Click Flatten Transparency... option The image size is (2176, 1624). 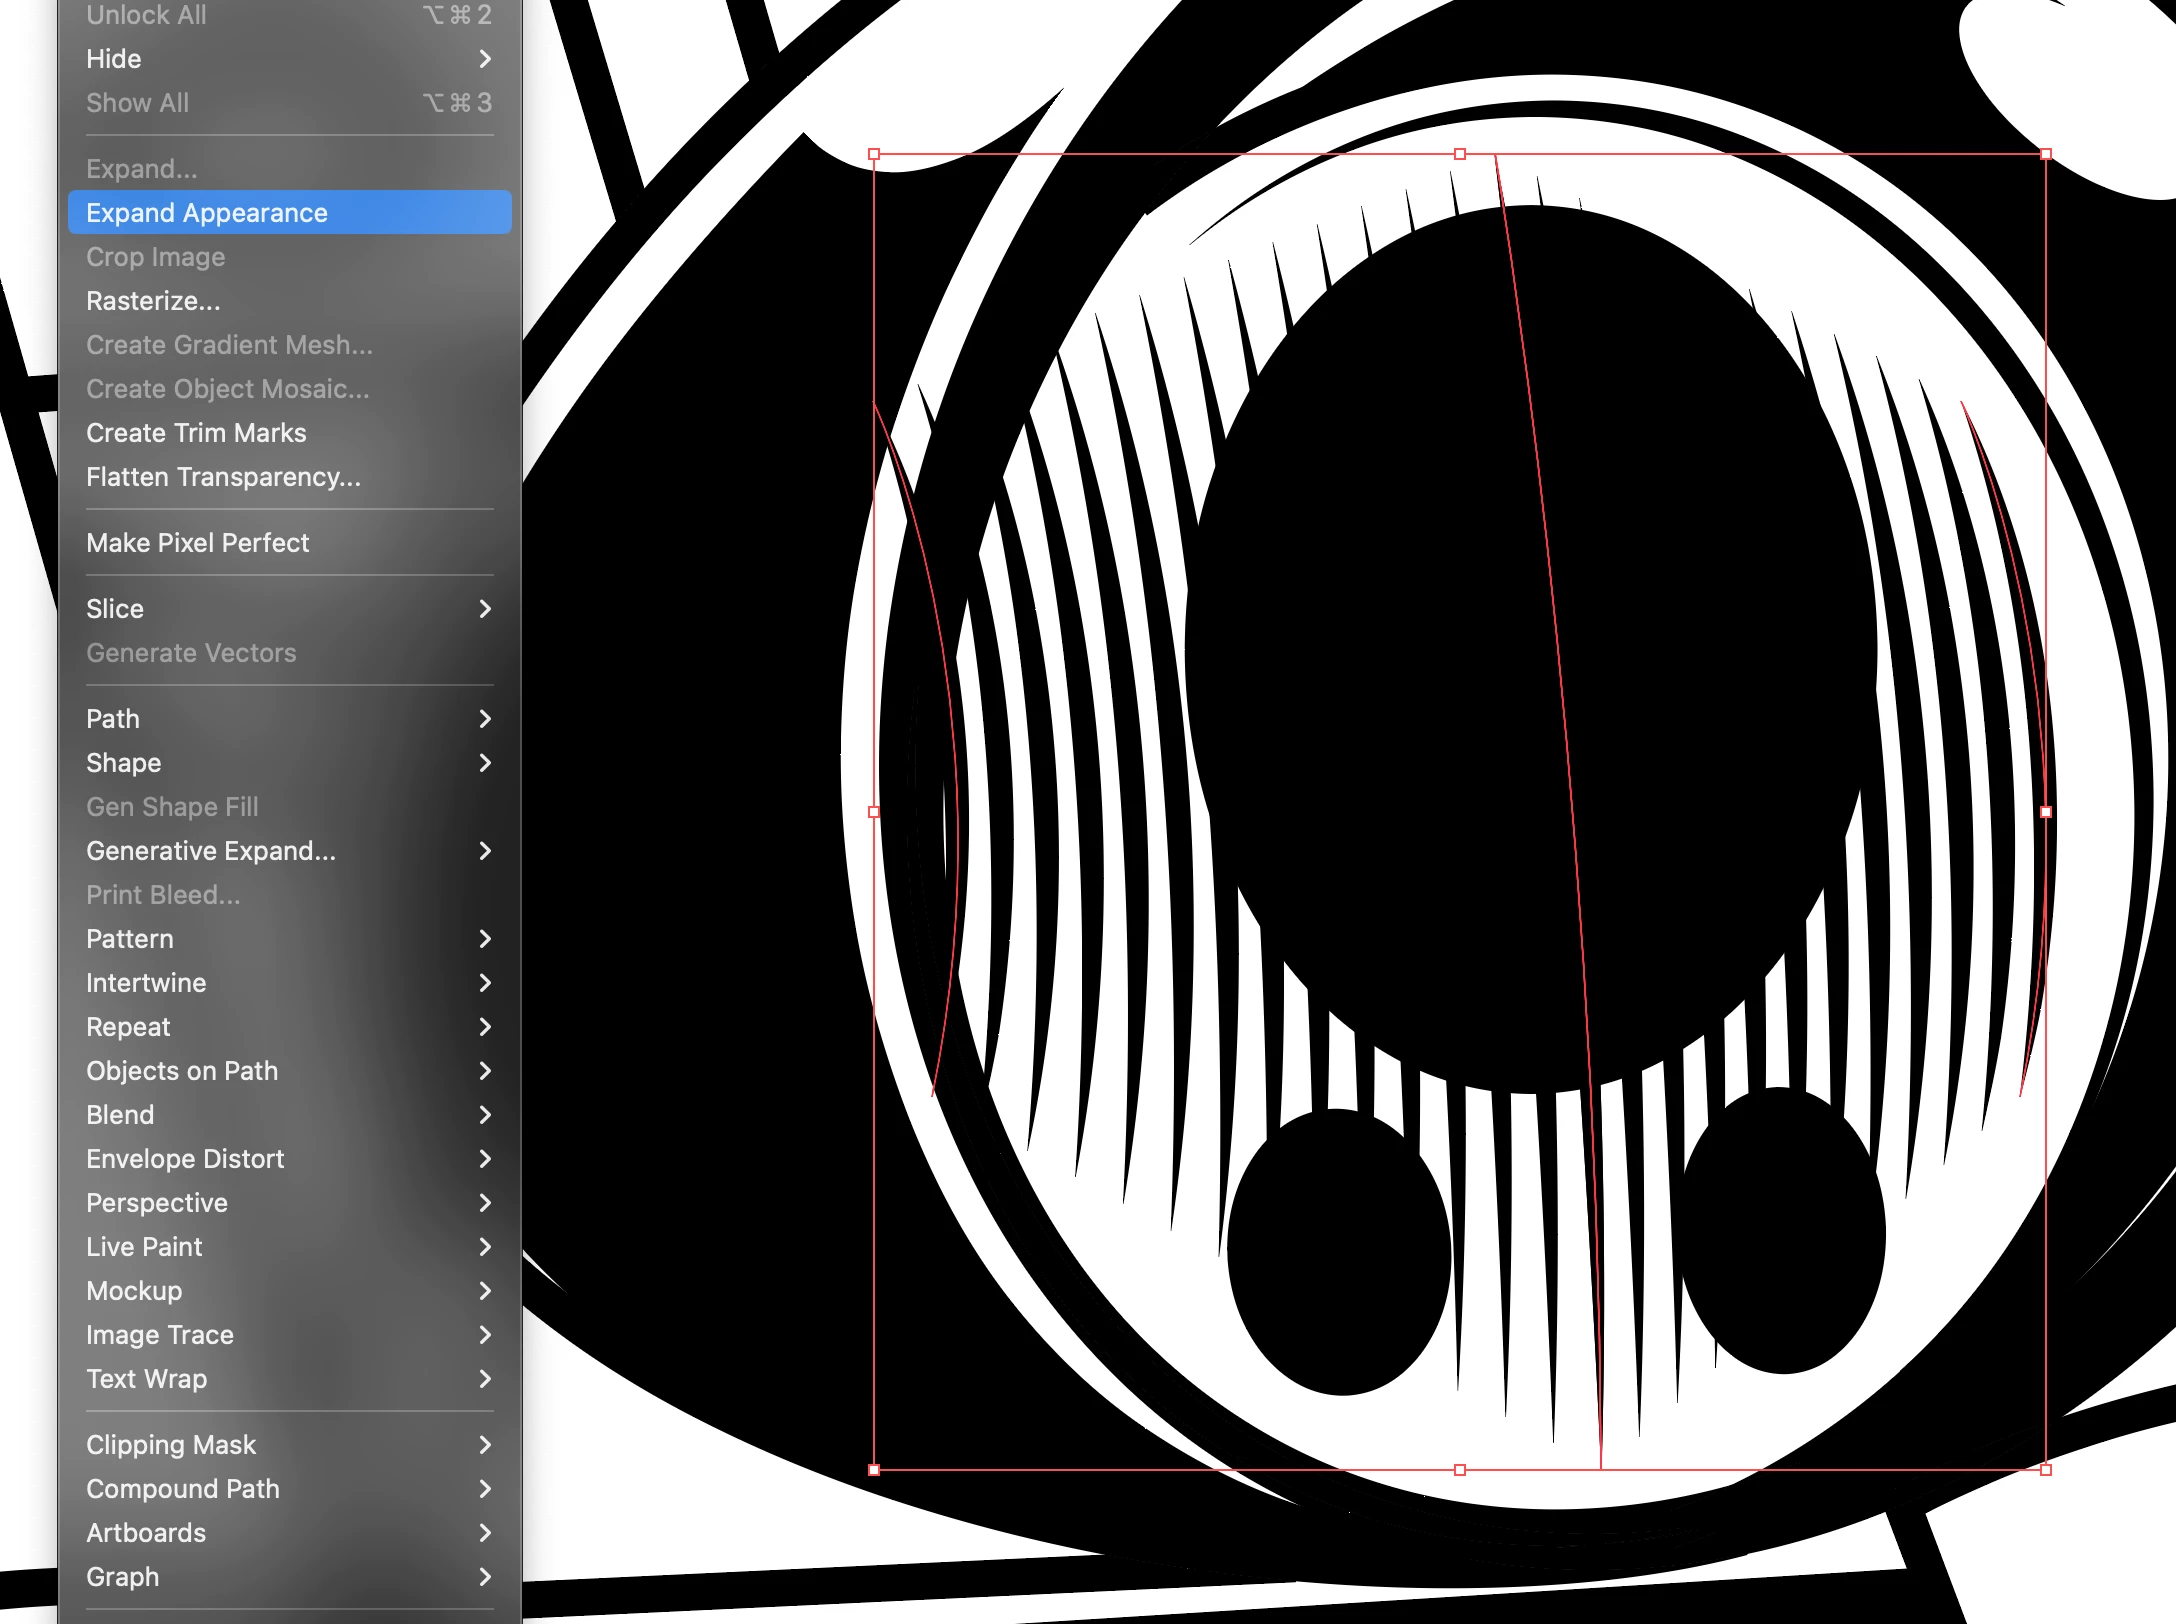tap(223, 477)
